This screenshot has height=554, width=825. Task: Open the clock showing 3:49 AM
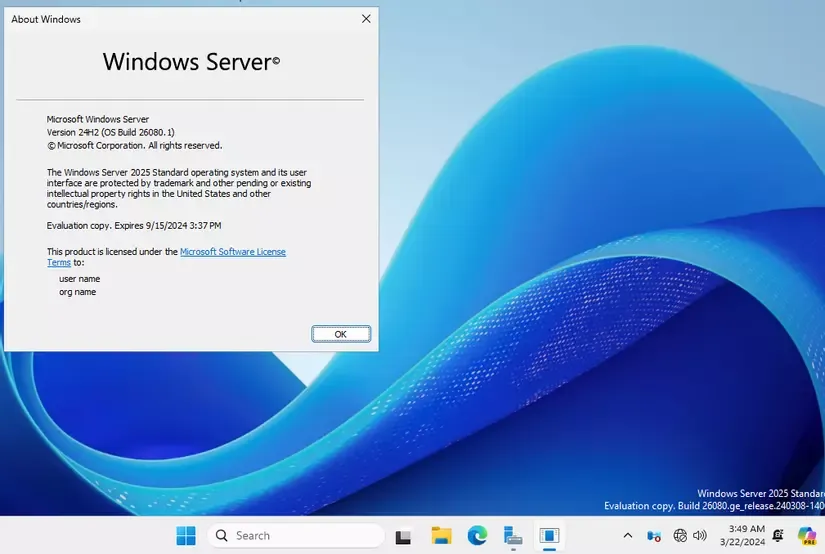[x=742, y=535]
